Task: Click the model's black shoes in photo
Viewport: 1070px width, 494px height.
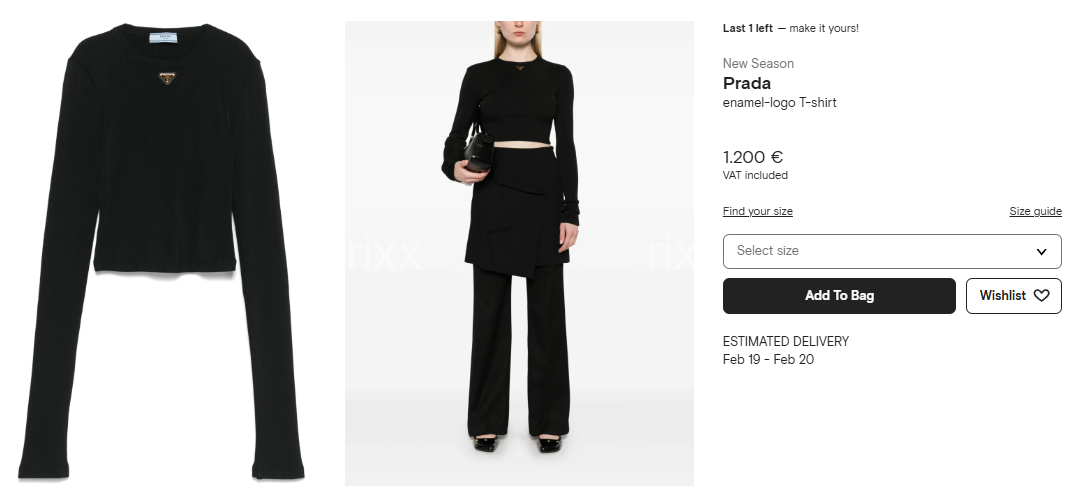Action: [517, 444]
